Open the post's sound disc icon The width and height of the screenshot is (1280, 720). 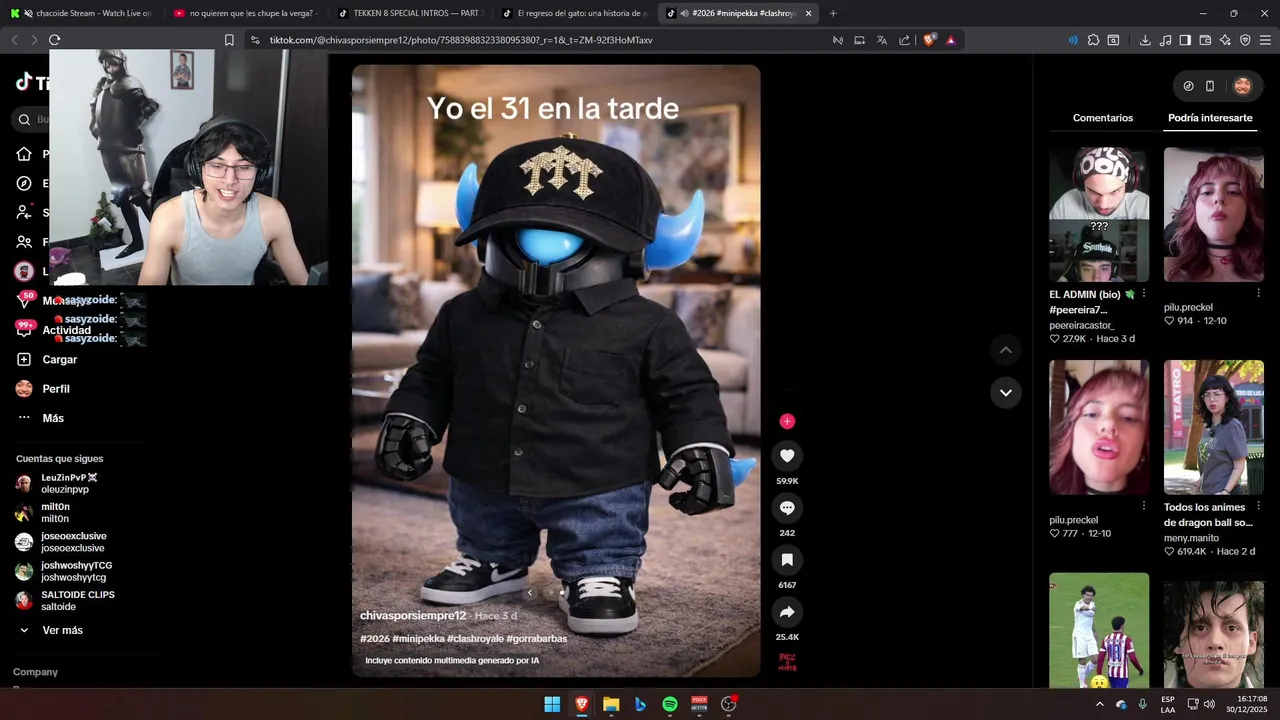coord(787,662)
